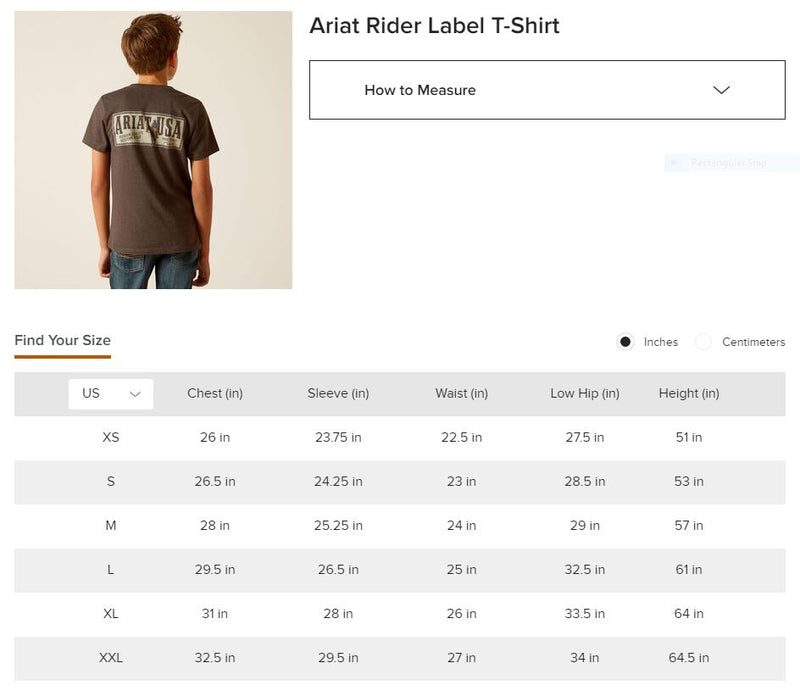Click the Sleeve (in) column header

click(x=337, y=393)
